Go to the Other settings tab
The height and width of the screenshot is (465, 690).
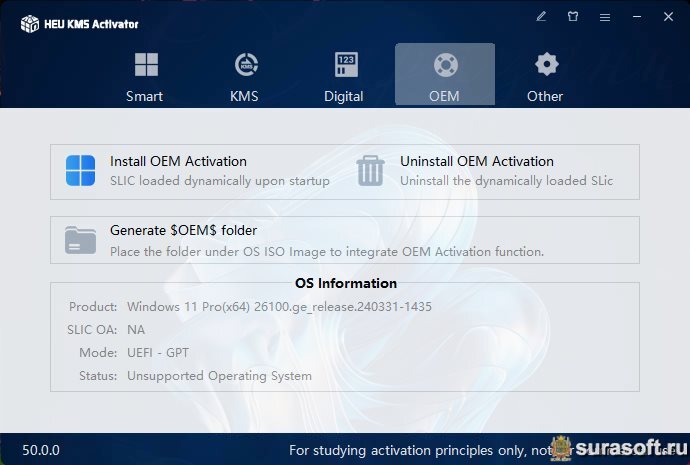click(546, 75)
